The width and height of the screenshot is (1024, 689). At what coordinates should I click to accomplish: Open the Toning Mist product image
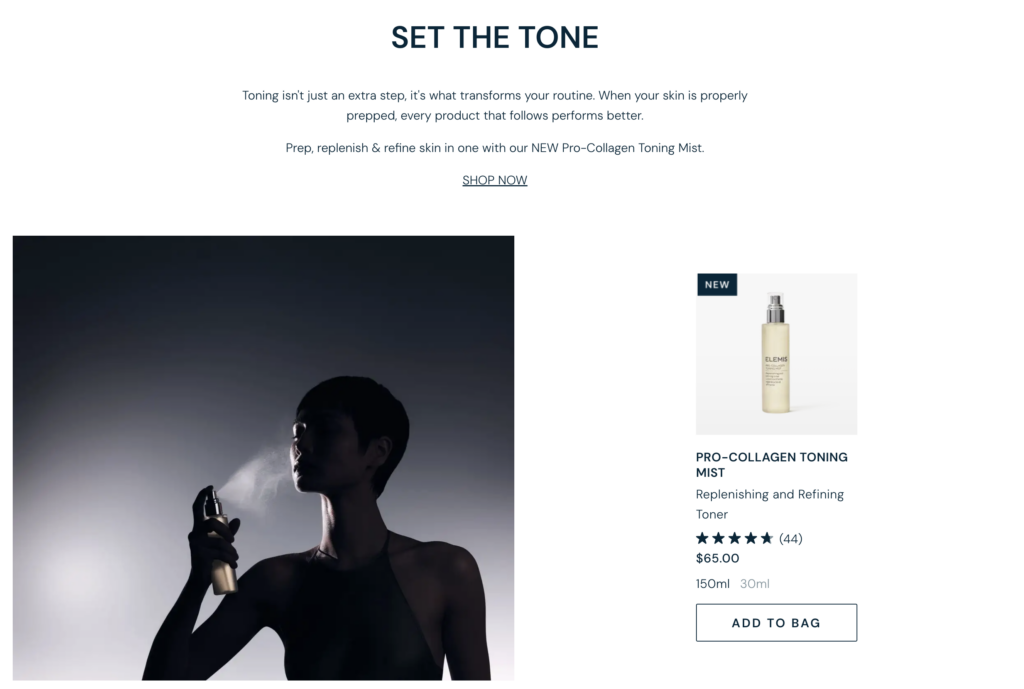click(x=776, y=354)
